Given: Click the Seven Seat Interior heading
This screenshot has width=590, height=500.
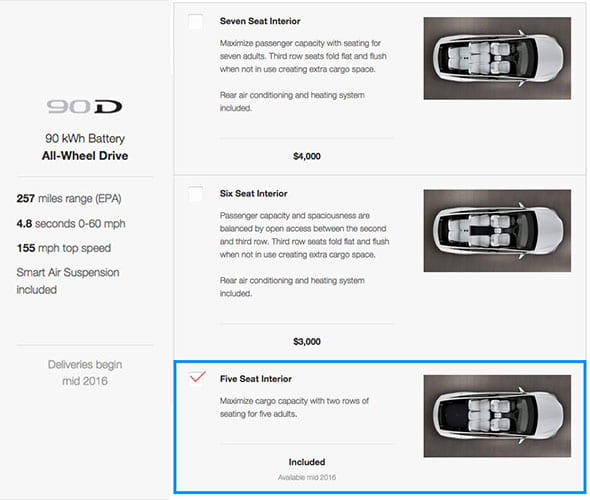Looking at the screenshot, I should point(260,21).
